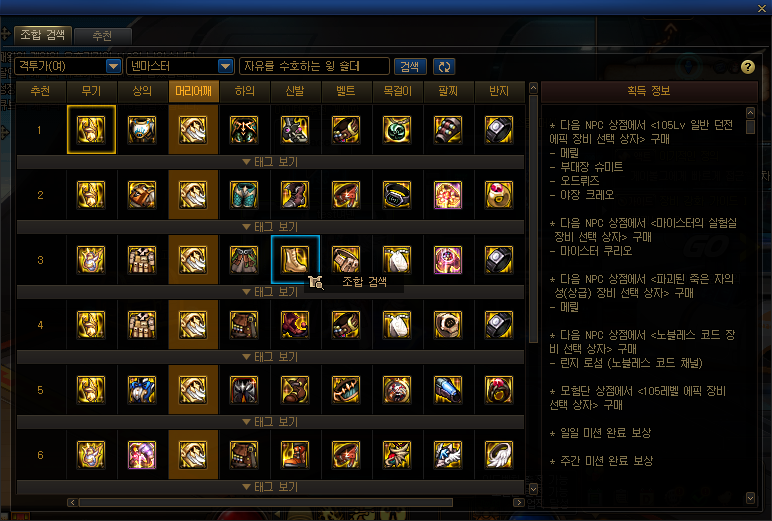The image size is (772, 521).
Task: Click the 검색 search button
Action: (x=410, y=66)
